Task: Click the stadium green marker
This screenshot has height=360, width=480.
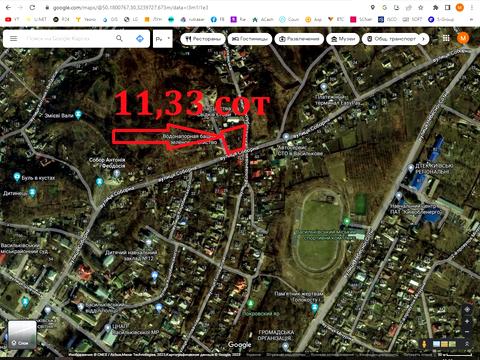Action: (x=347, y=221)
